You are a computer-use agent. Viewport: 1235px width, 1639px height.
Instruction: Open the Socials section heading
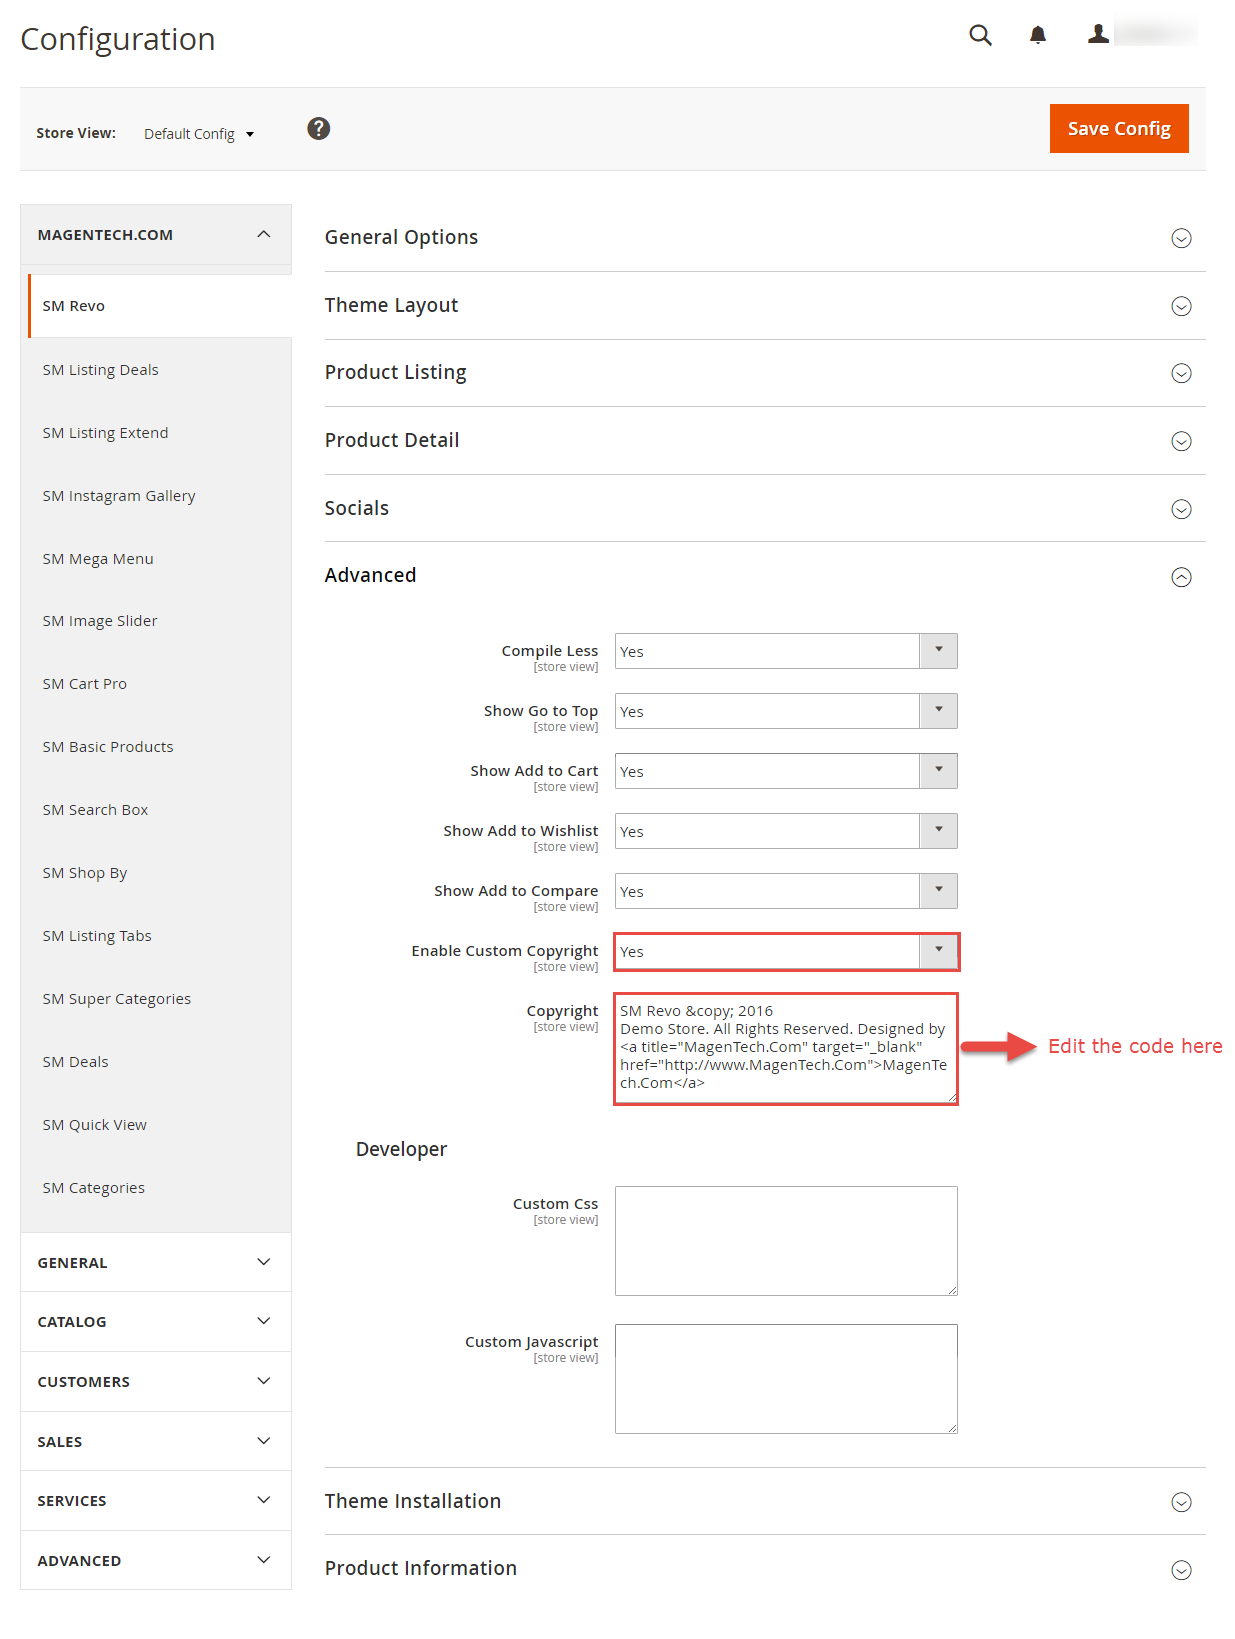357,508
